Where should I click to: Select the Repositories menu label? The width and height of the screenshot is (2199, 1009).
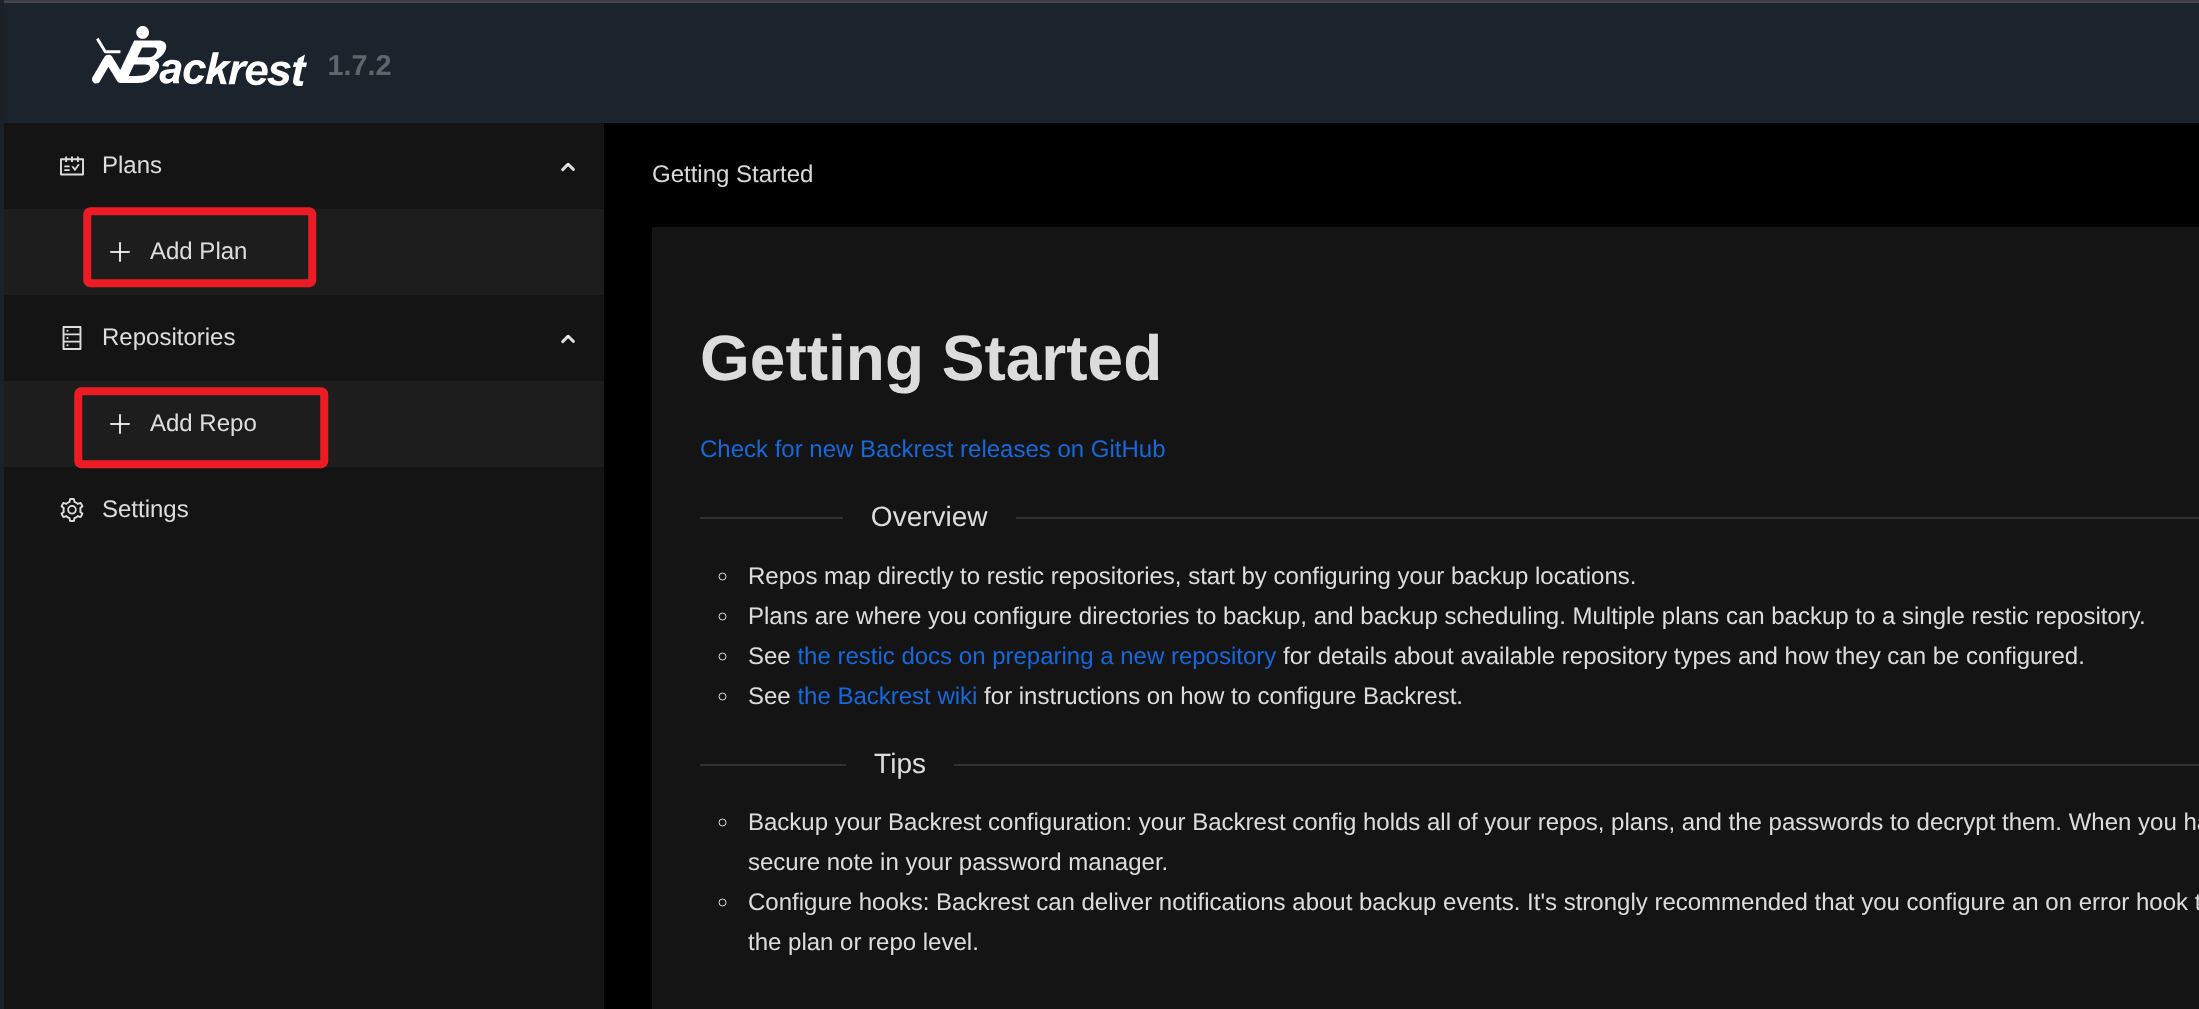click(x=168, y=337)
